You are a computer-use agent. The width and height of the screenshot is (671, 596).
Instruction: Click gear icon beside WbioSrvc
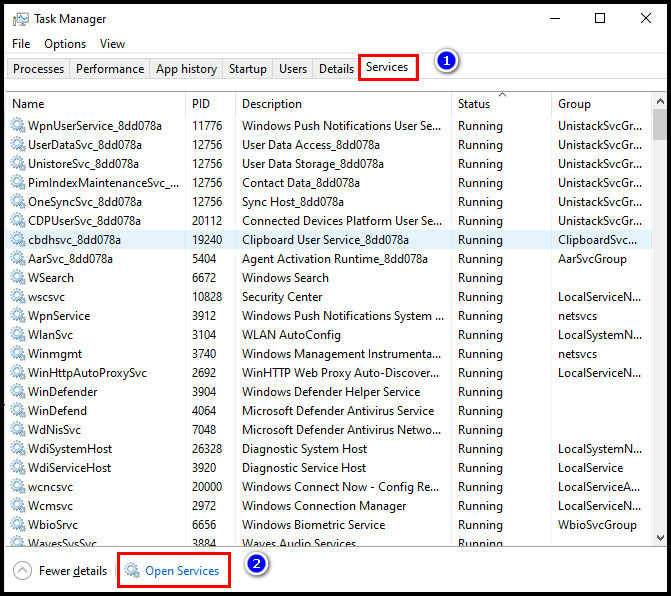18,525
